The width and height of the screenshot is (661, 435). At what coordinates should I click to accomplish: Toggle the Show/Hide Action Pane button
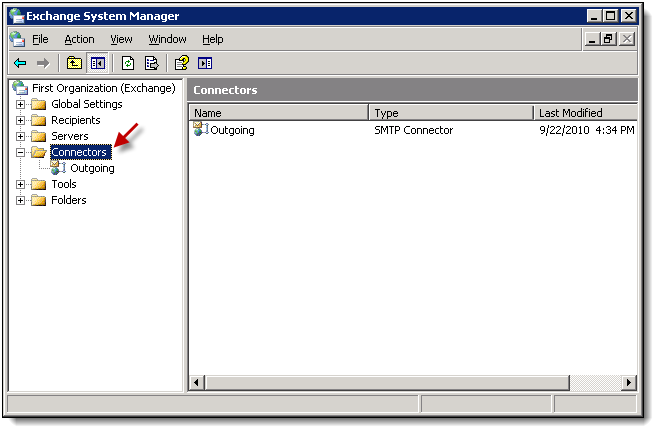point(205,63)
